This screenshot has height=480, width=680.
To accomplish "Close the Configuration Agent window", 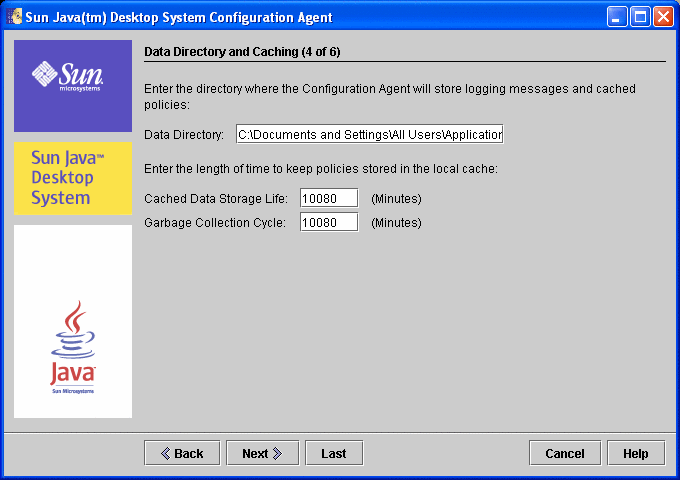I will point(664,17).
